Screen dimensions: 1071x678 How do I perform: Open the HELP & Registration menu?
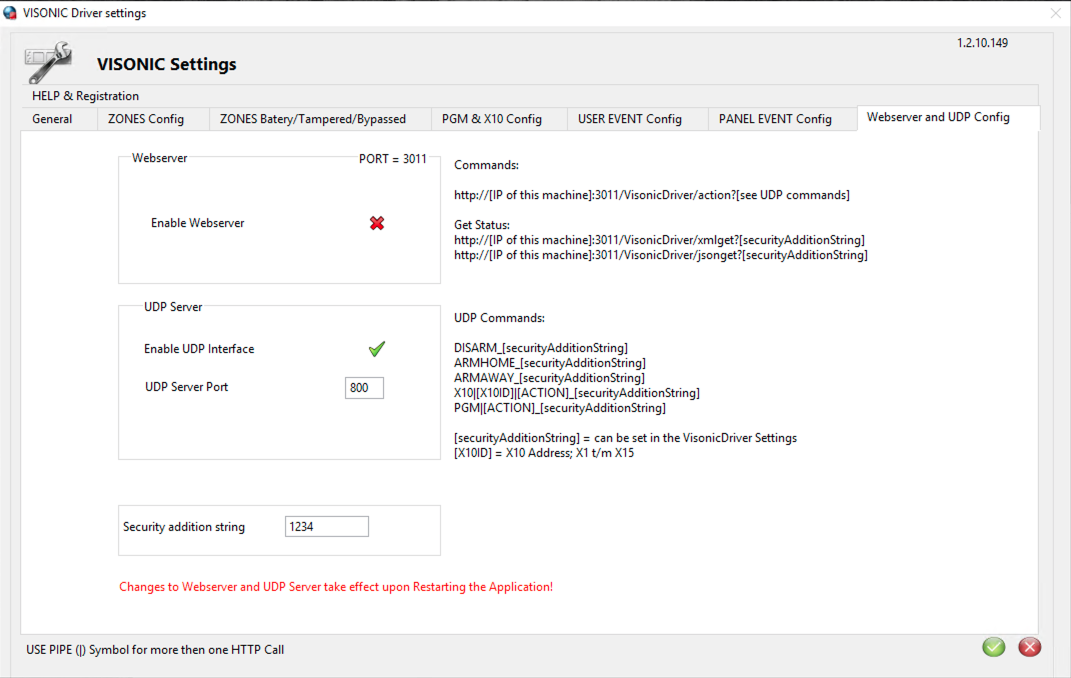pos(85,96)
